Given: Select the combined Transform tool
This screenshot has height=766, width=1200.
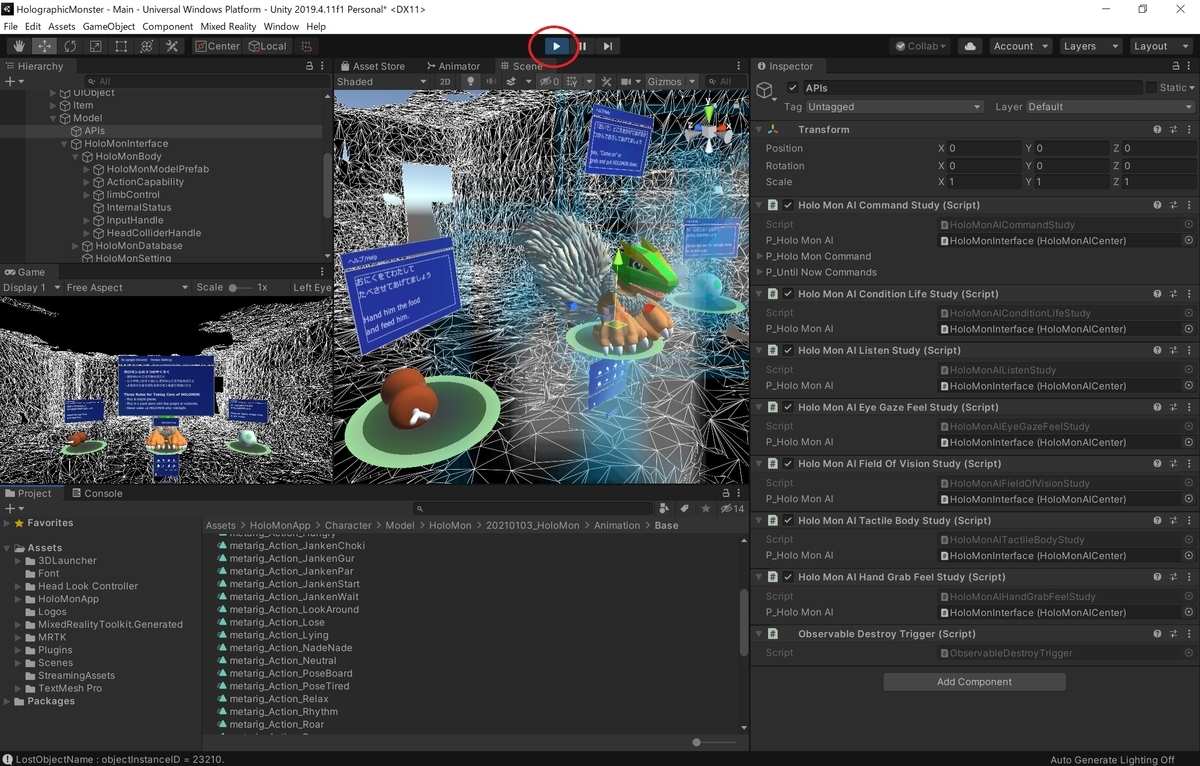Looking at the screenshot, I should tap(147, 46).
